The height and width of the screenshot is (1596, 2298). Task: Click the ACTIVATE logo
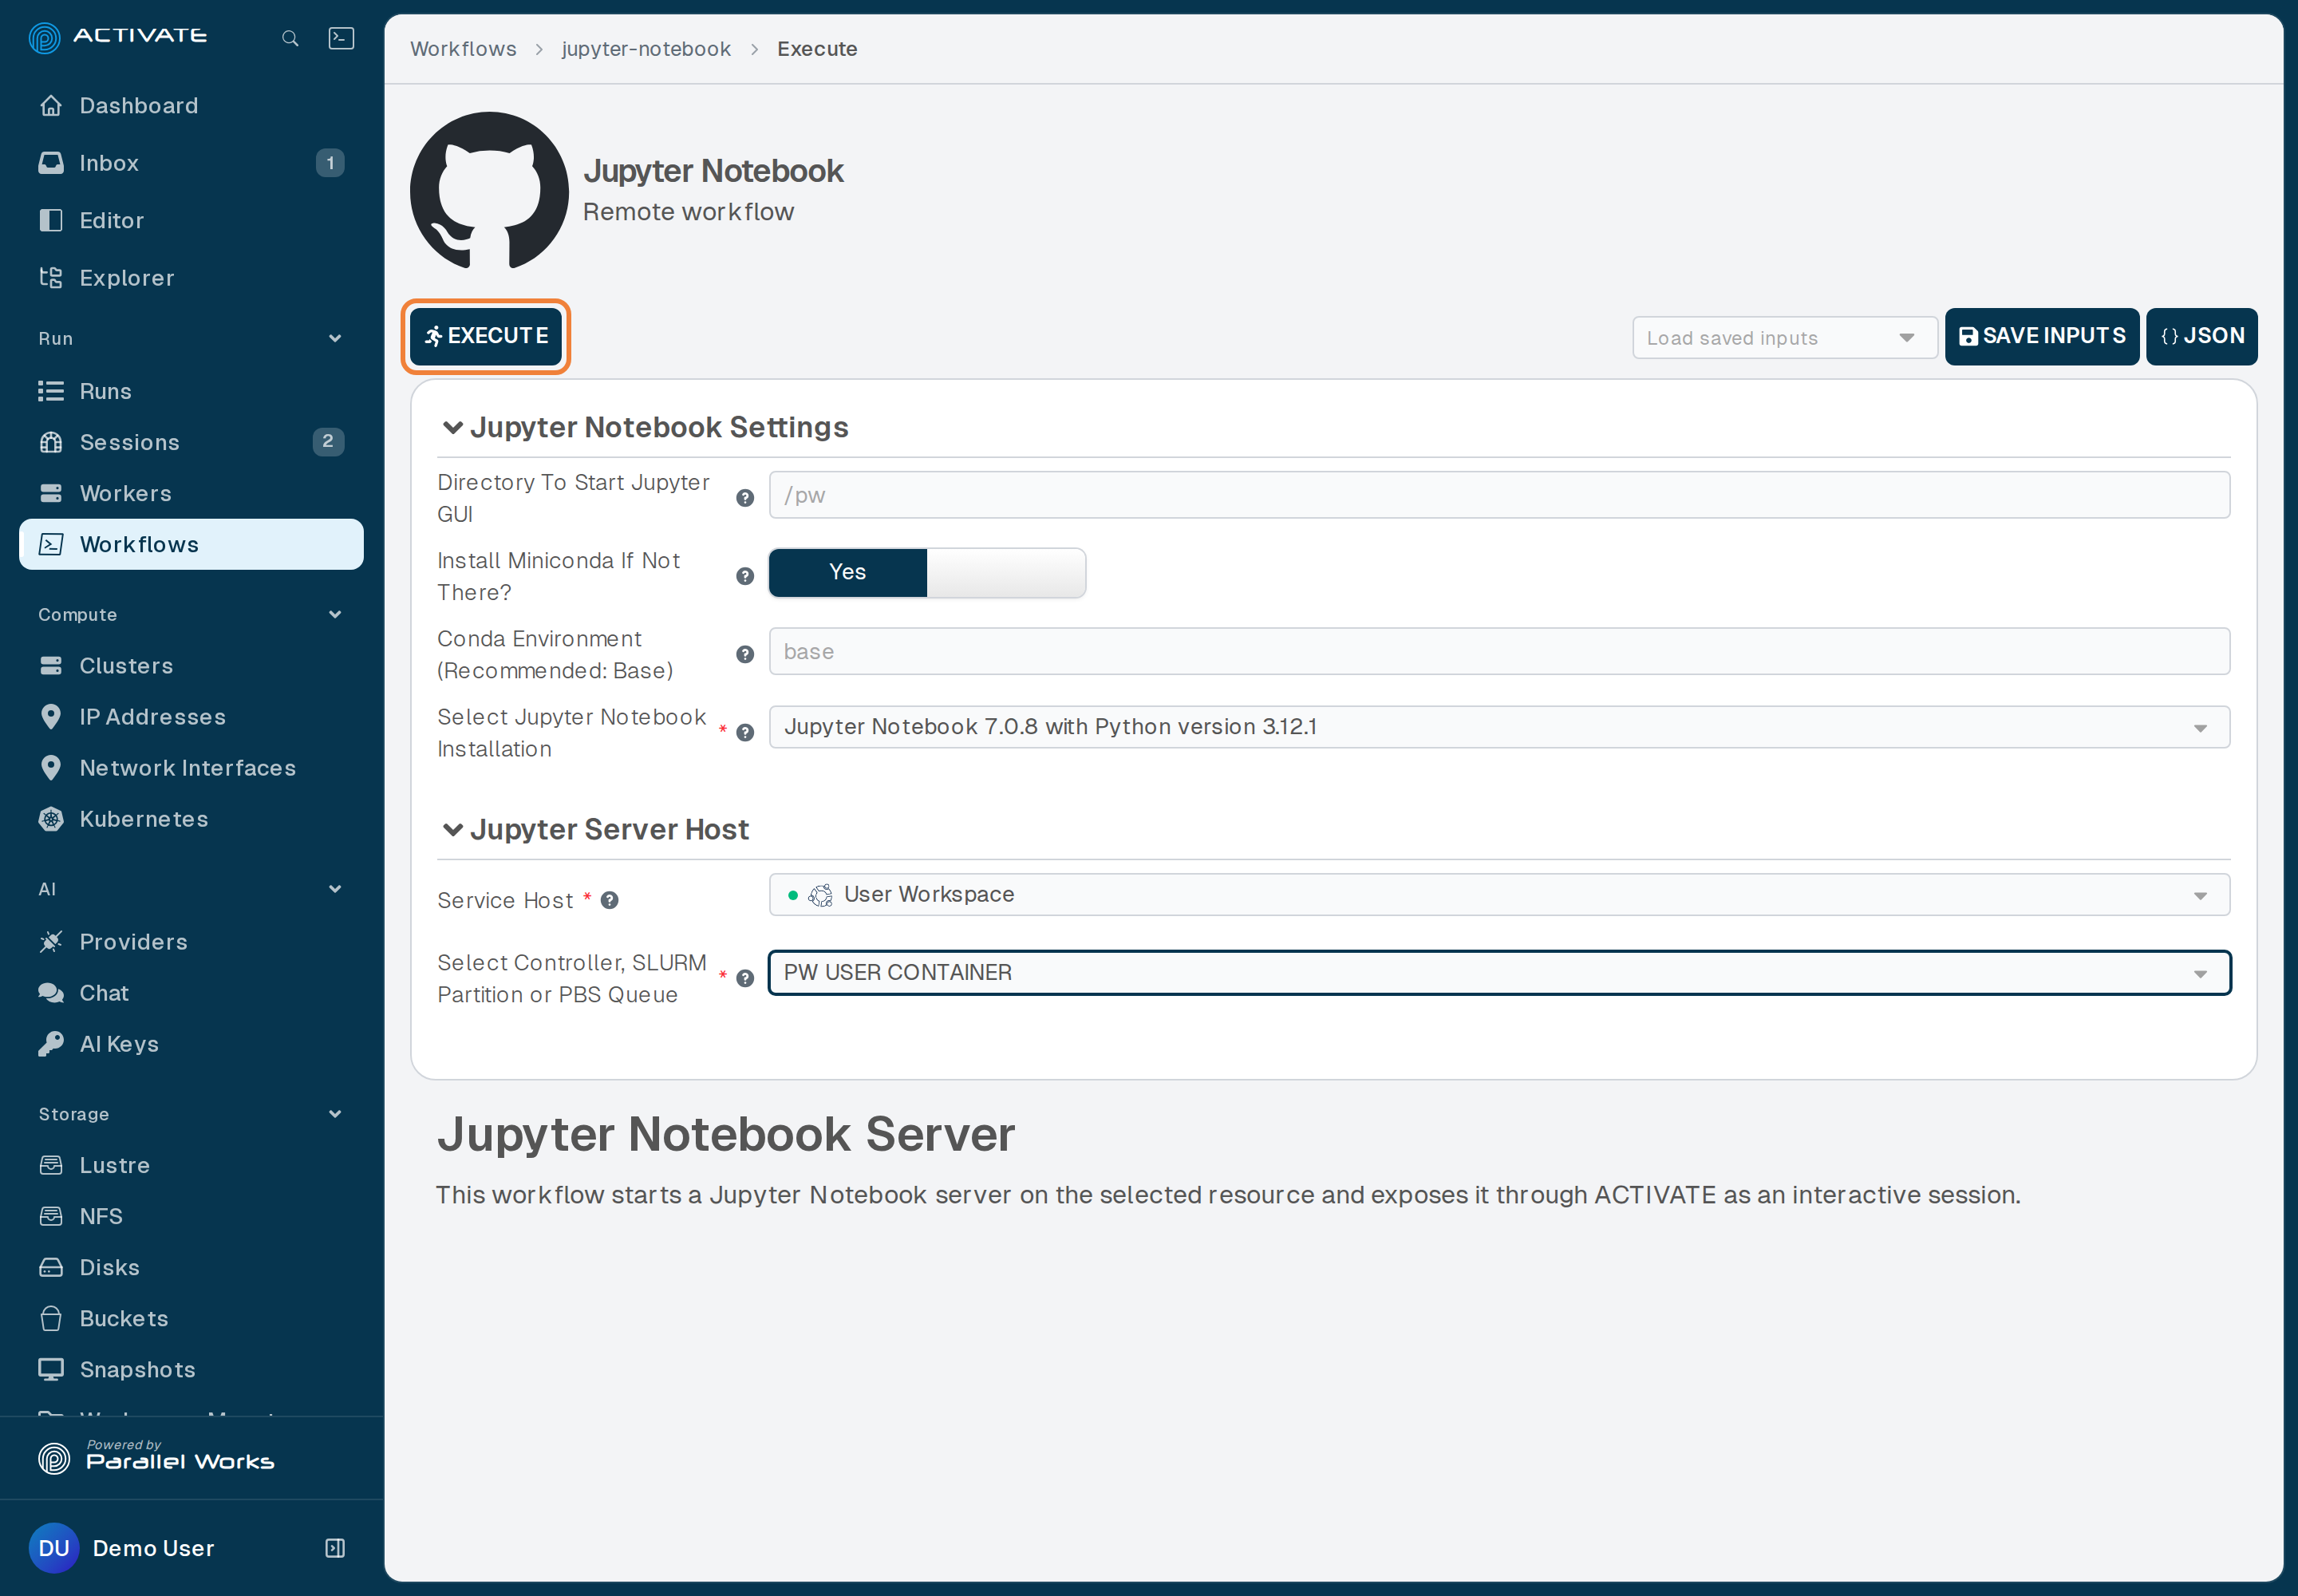pos(118,37)
